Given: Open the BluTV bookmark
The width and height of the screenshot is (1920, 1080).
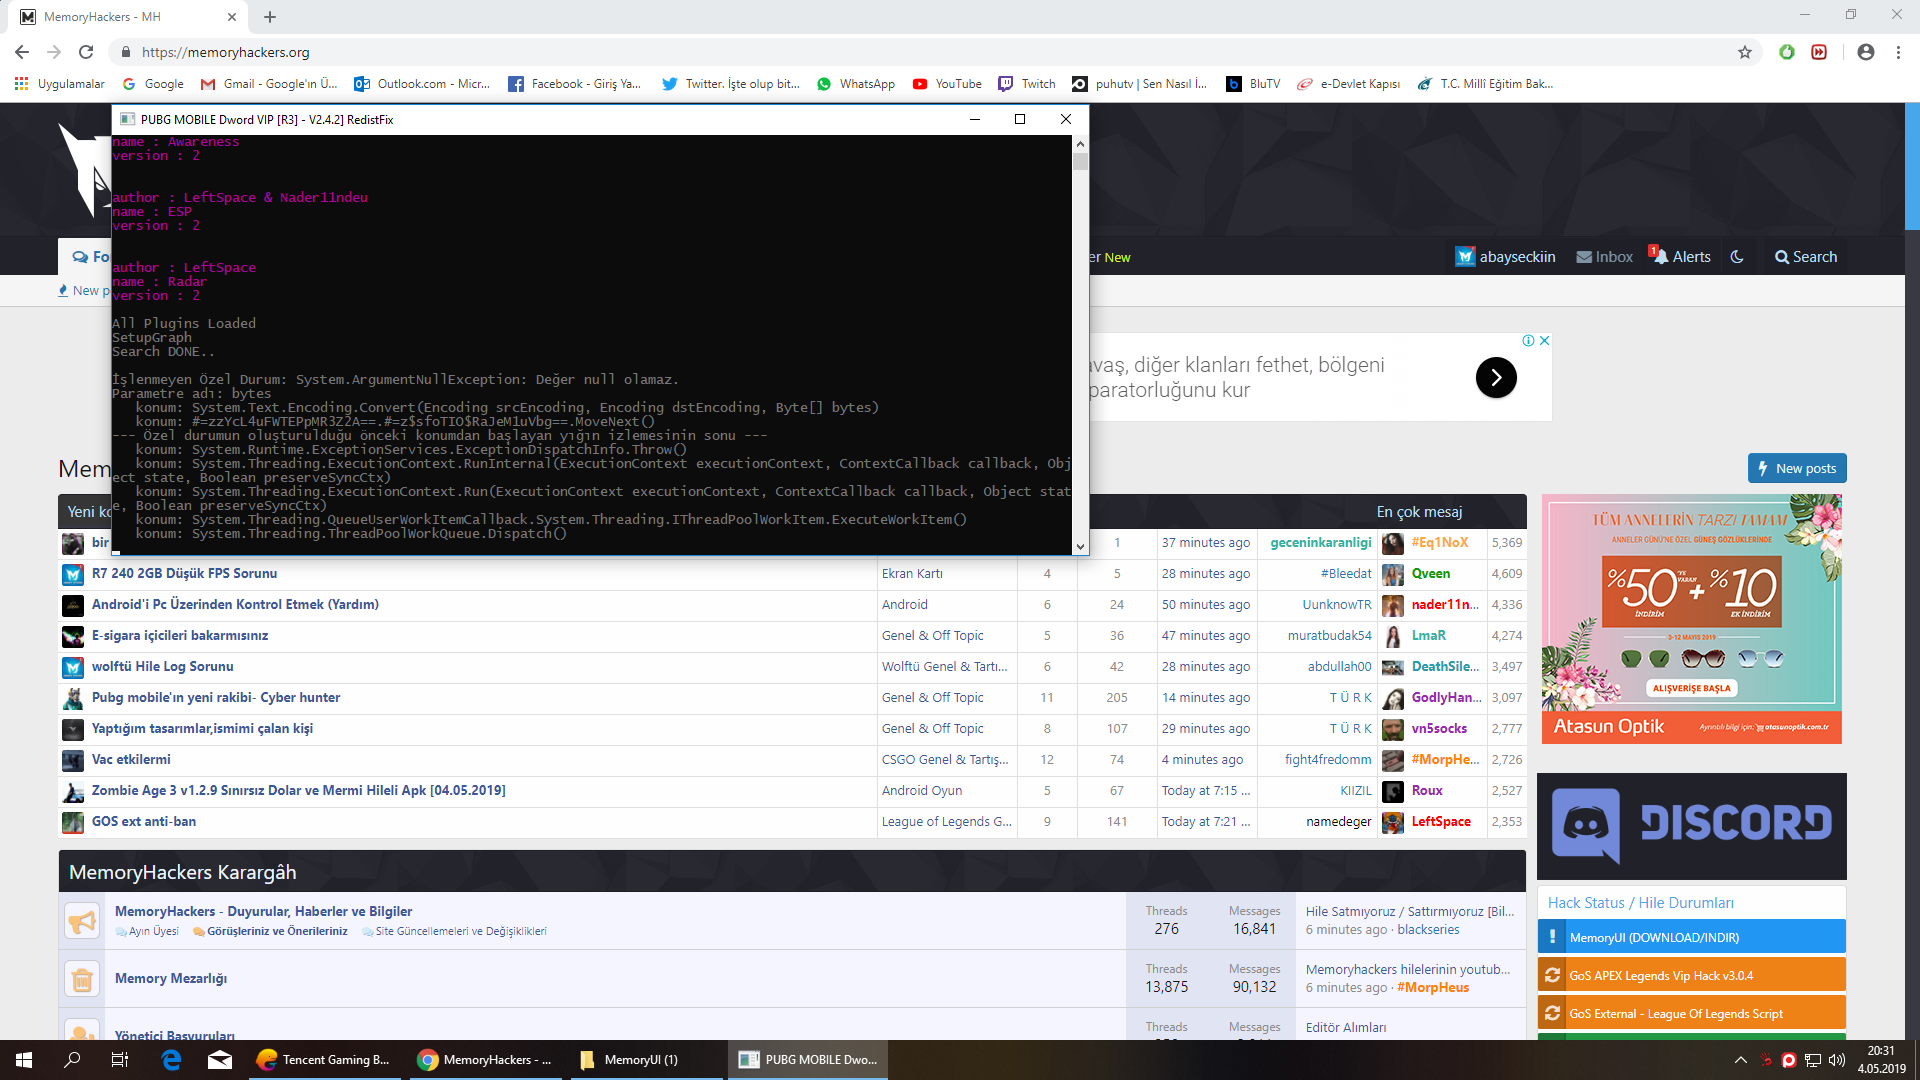Looking at the screenshot, I should 1254,84.
